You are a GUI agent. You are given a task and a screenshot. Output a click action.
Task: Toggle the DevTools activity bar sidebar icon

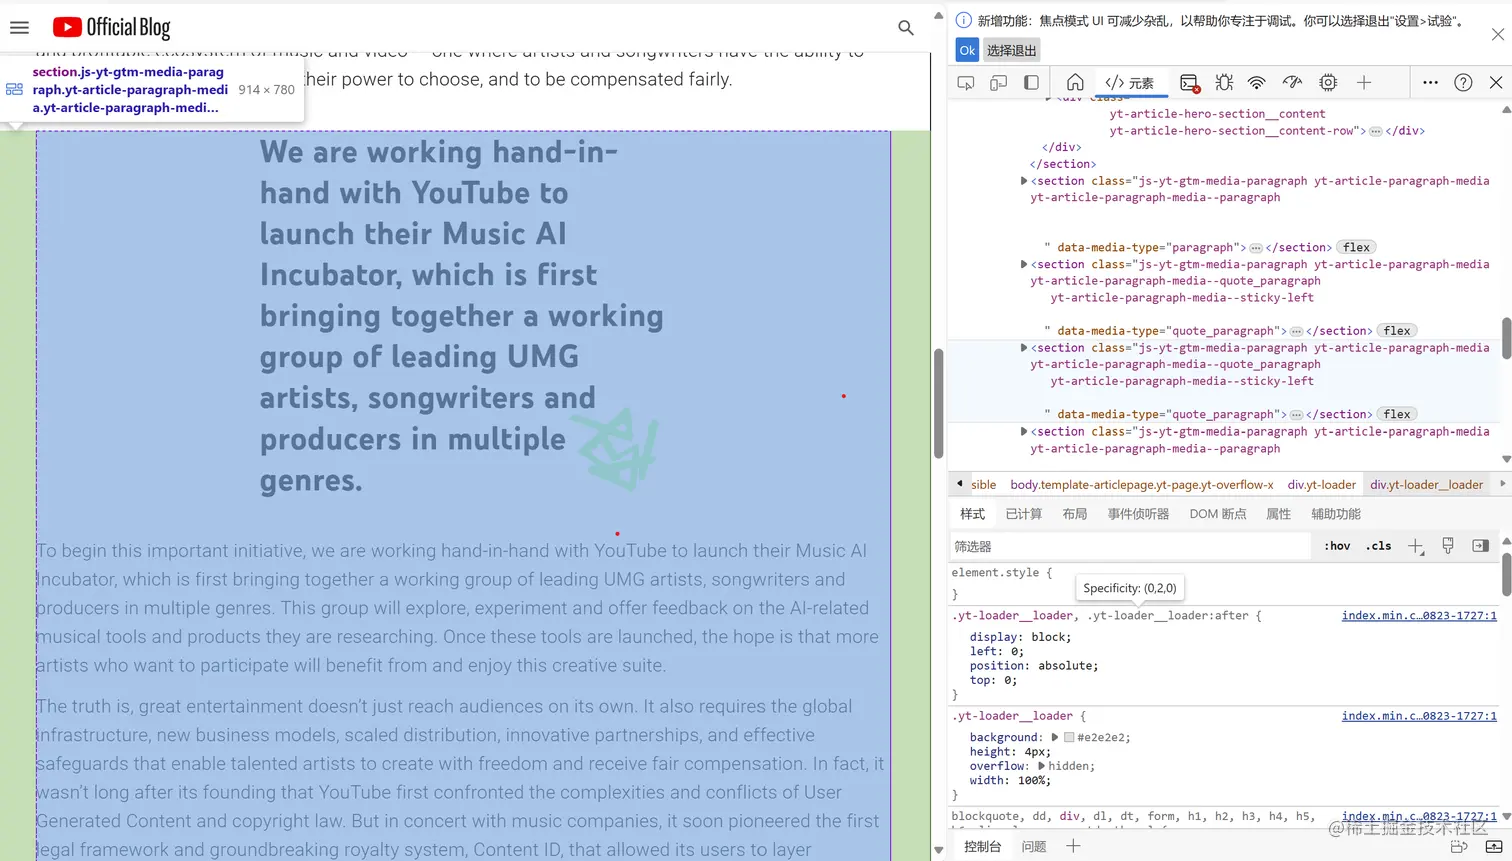pyautogui.click(x=1031, y=83)
